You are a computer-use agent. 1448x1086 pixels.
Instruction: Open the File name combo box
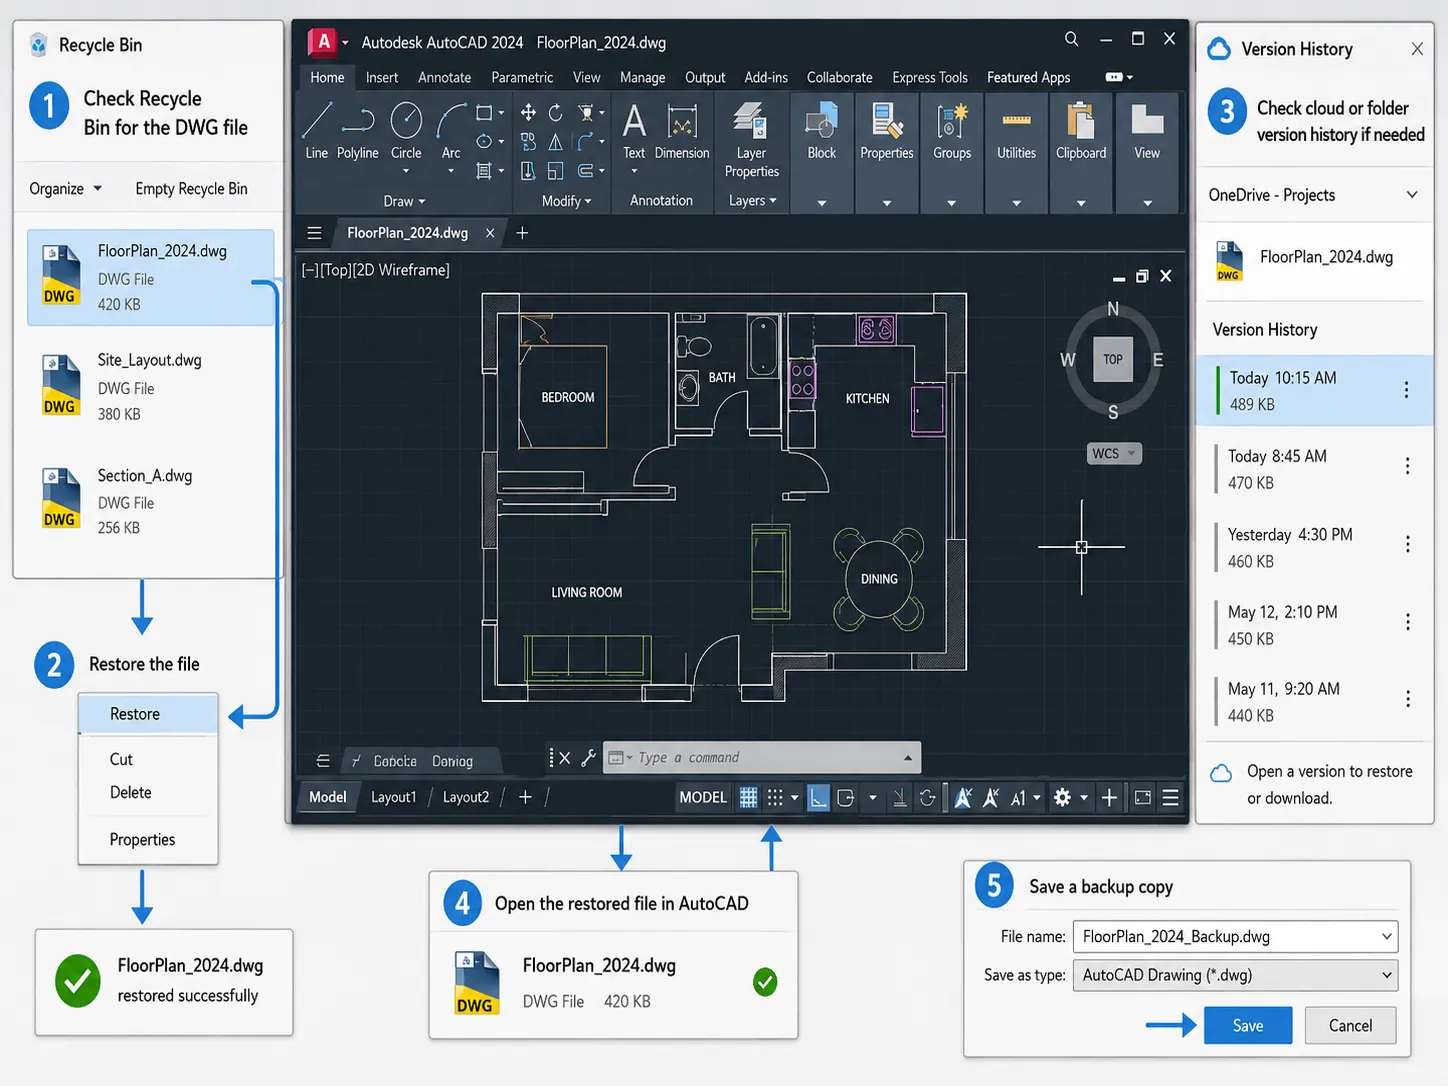[1234, 937]
